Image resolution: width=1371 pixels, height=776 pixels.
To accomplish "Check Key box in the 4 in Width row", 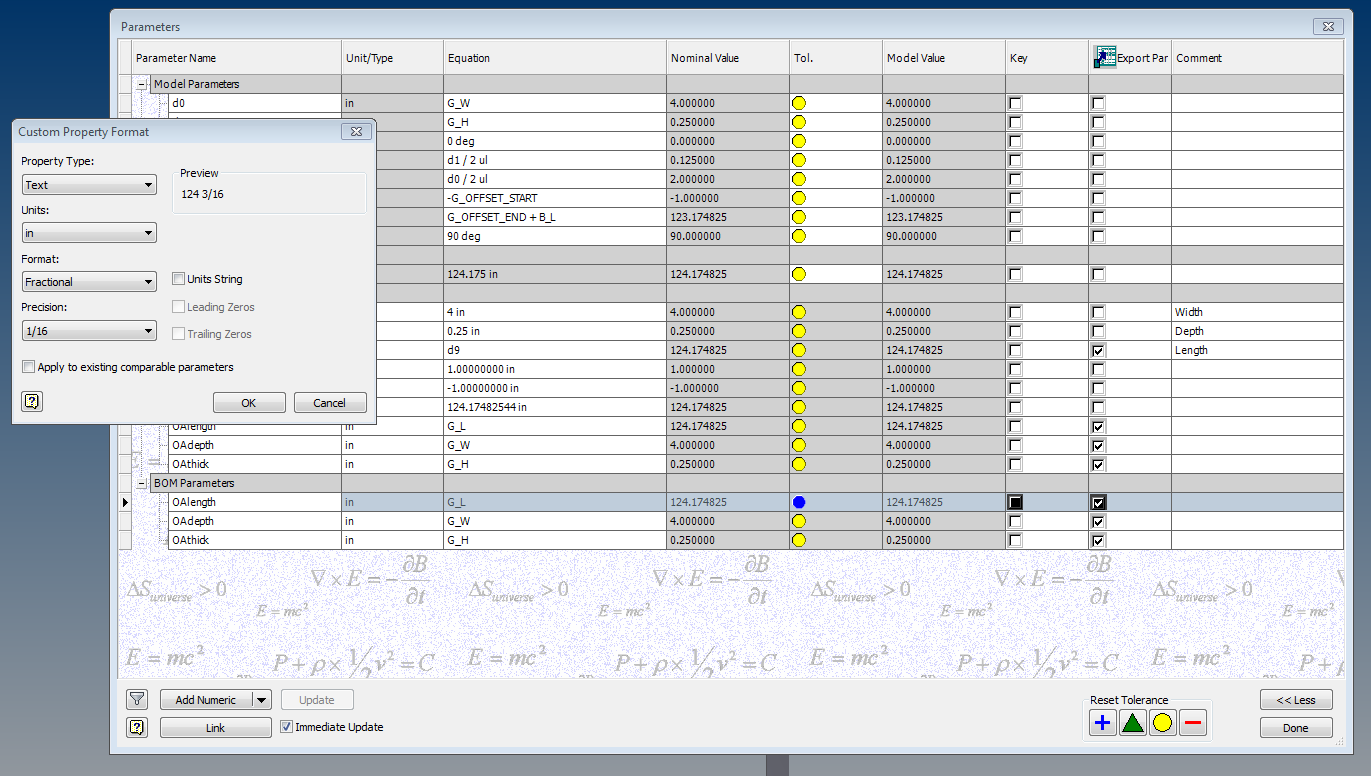I will [1015, 312].
